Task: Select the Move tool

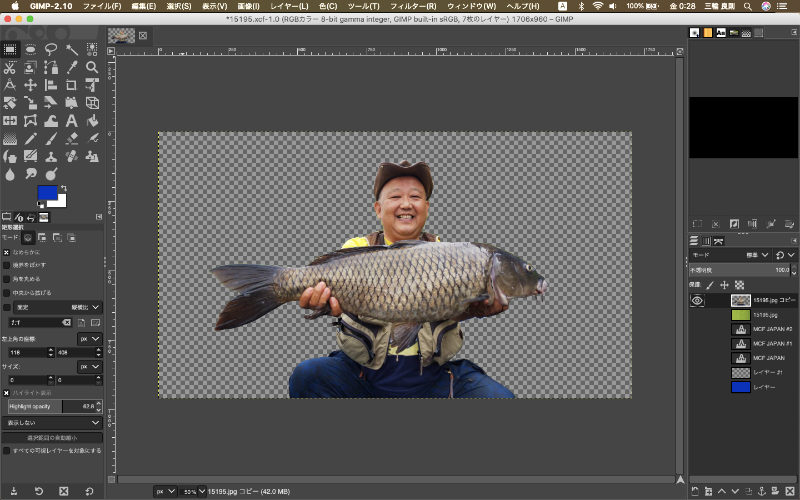Action: (30, 85)
